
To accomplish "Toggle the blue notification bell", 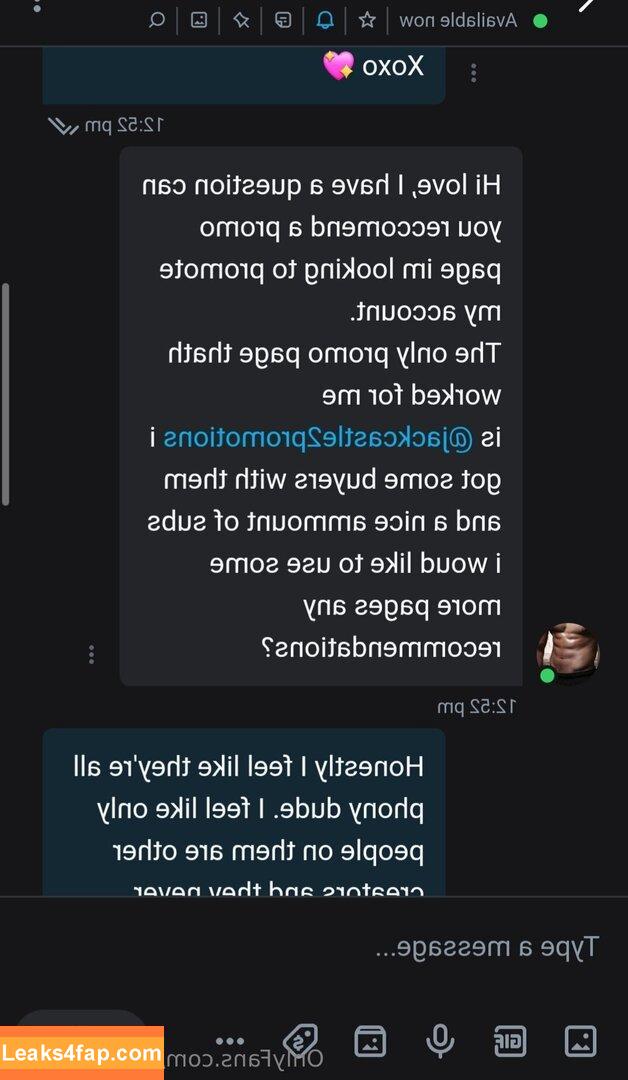I will 324,20.
